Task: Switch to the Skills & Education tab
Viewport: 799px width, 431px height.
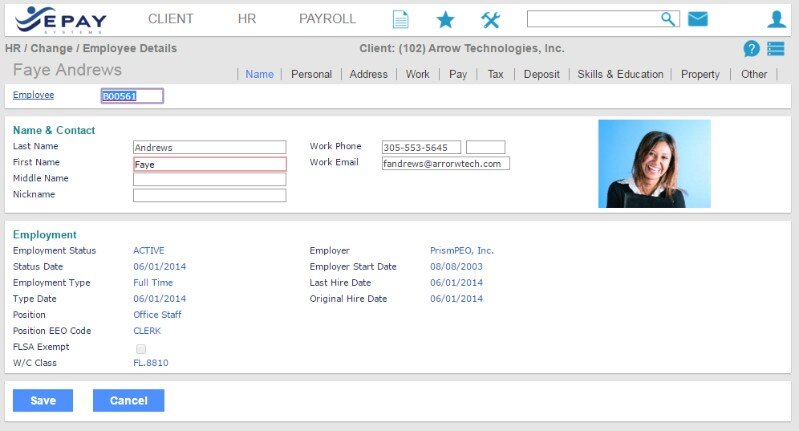Action: [620, 74]
